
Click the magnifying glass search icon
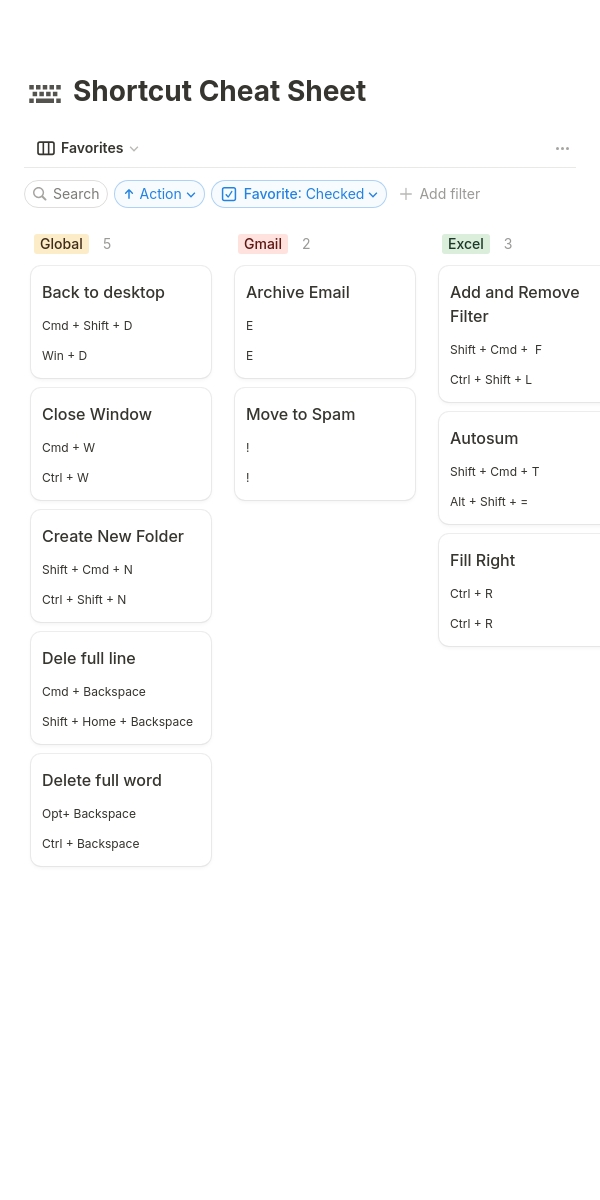tap(40, 194)
